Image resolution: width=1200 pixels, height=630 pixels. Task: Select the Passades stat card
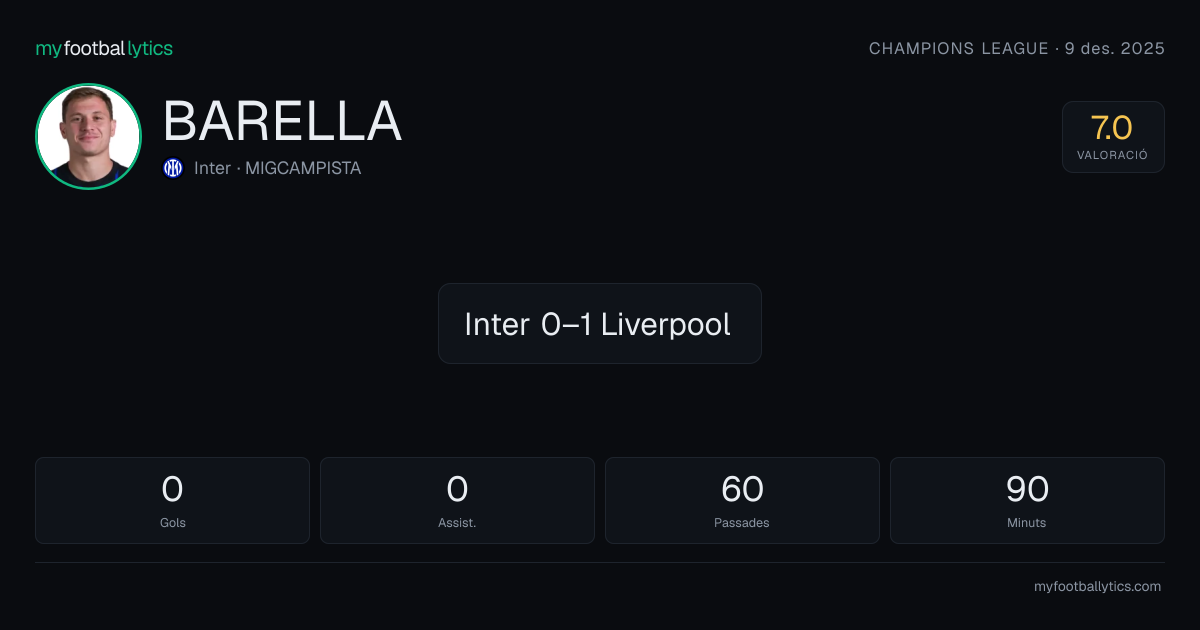click(x=742, y=500)
